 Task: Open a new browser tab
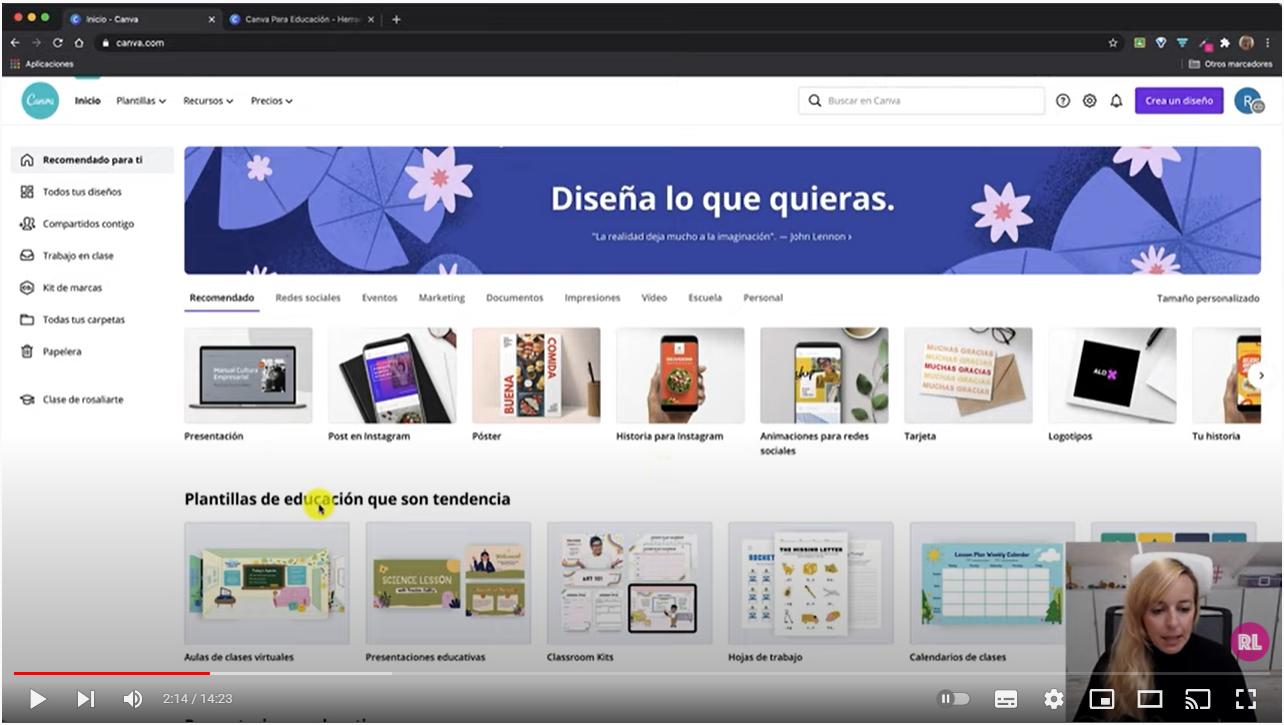click(x=396, y=19)
